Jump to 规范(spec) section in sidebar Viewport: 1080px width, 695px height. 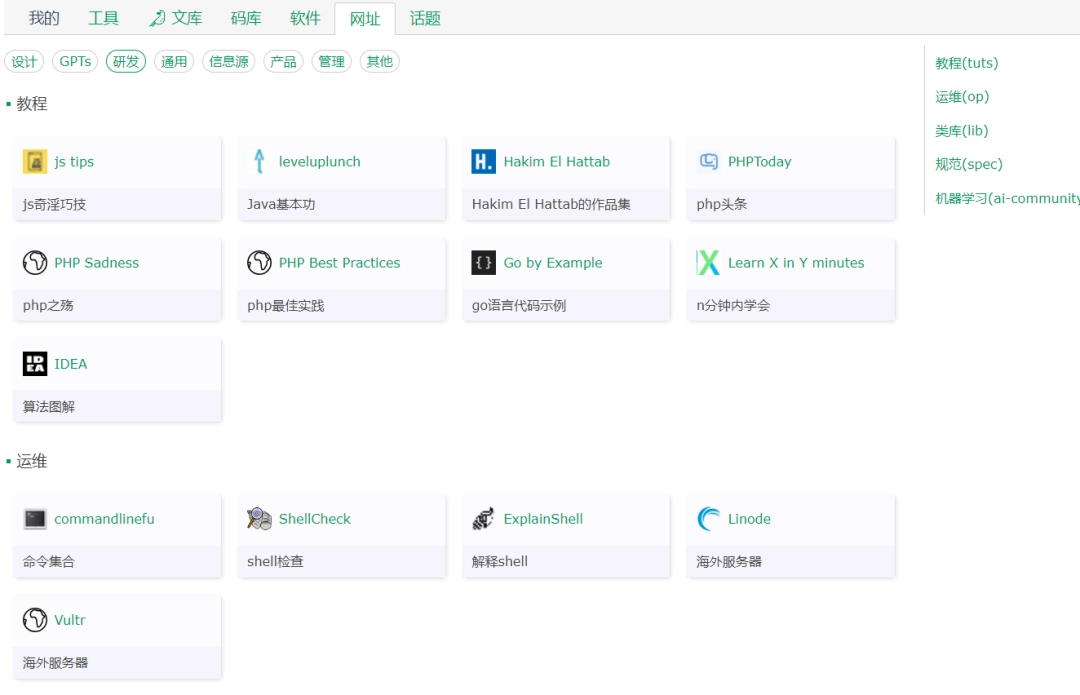[x=968, y=165]
